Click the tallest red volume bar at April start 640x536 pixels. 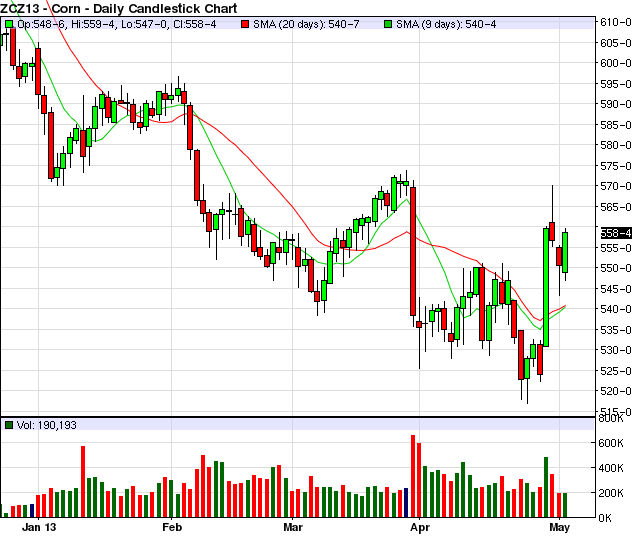click(413, 476)
